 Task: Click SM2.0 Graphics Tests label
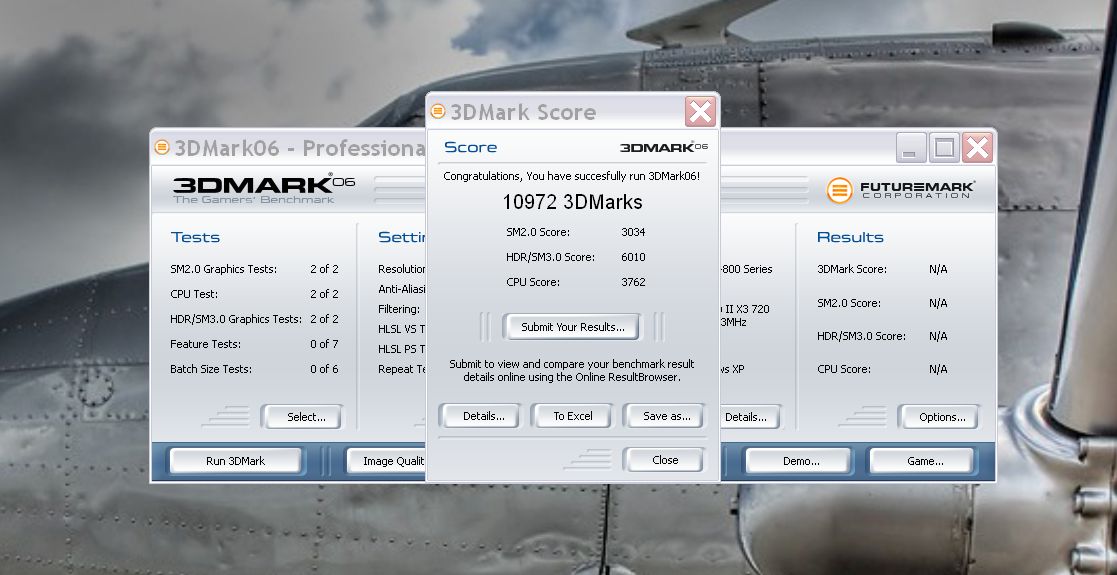tap(224, 269)
